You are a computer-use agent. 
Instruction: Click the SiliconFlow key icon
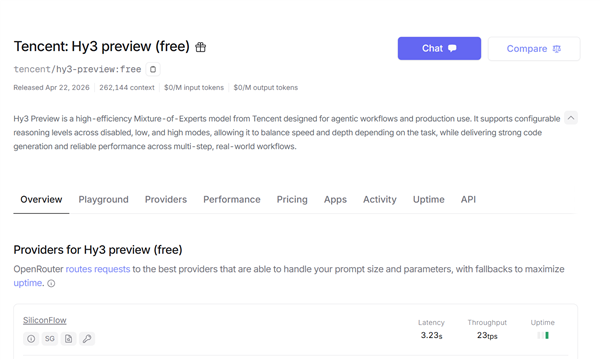tap(87, 339)
